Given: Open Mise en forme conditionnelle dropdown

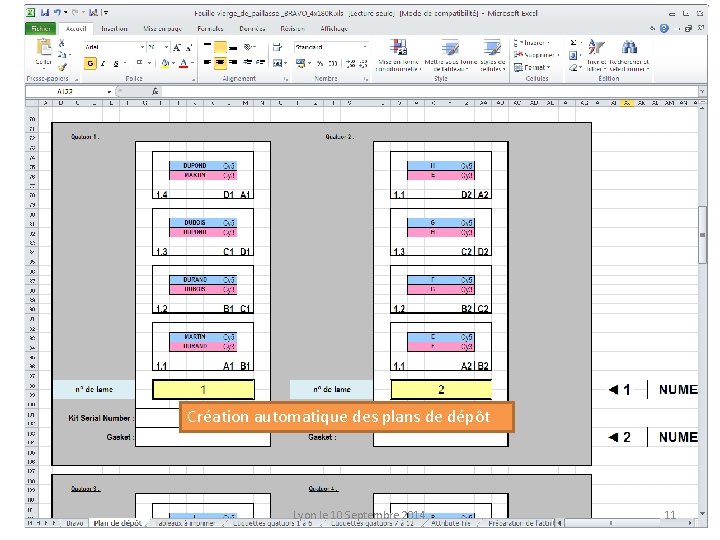Looking at the screenshot, I should coord(398,55).
